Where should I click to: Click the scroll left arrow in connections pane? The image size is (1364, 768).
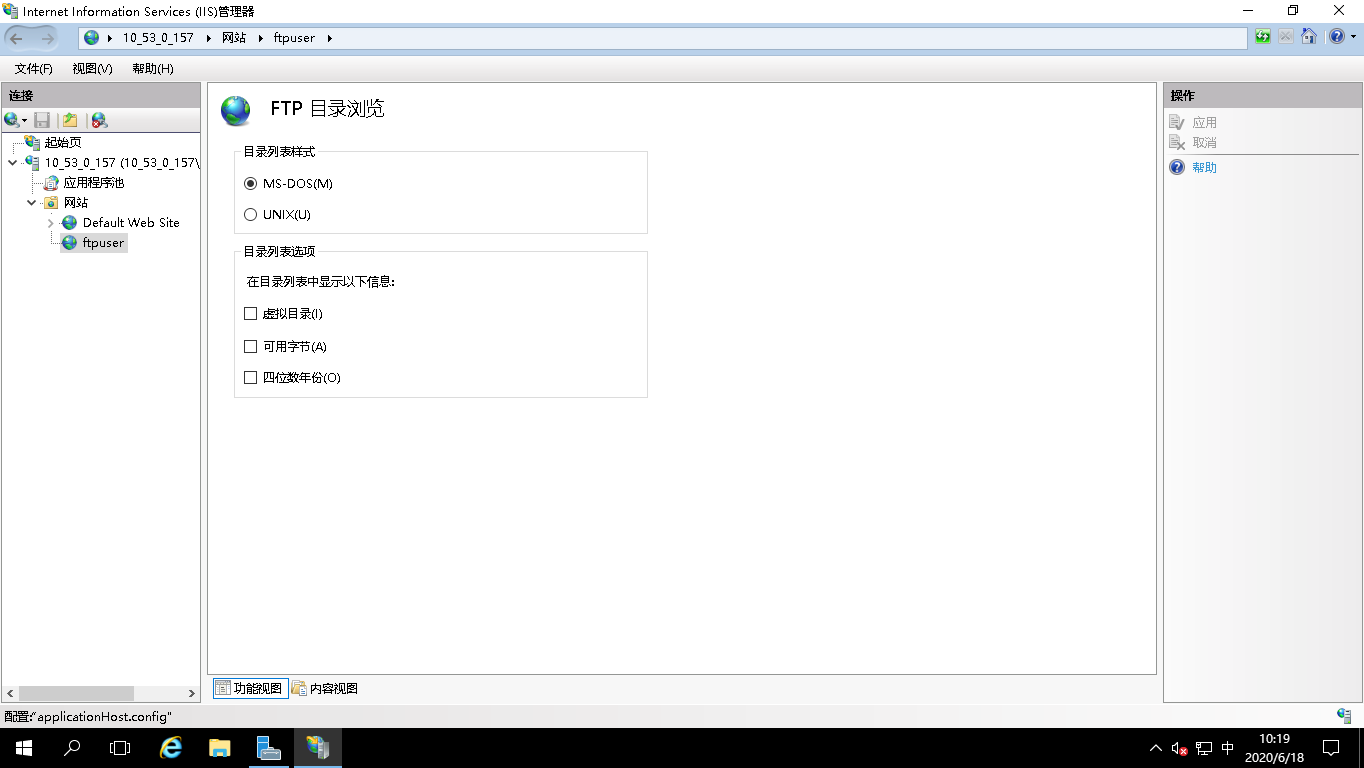click(10, 693)
